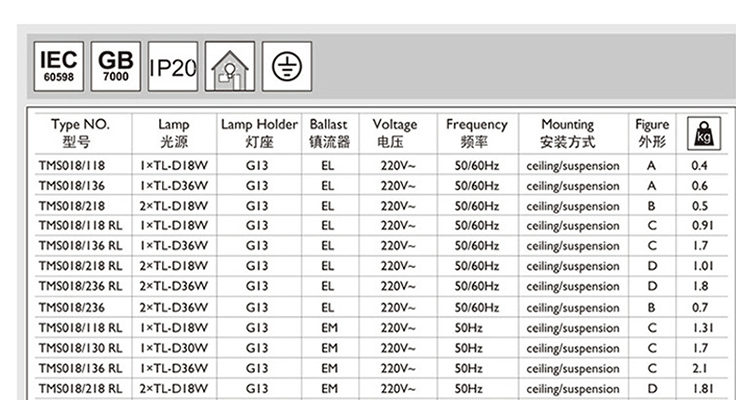Image resolution: width=750 pixels, height=400 pixels.
Task: Click '50/60Hz' in the TMS018/218 row
Action: (x=476, y=206)
